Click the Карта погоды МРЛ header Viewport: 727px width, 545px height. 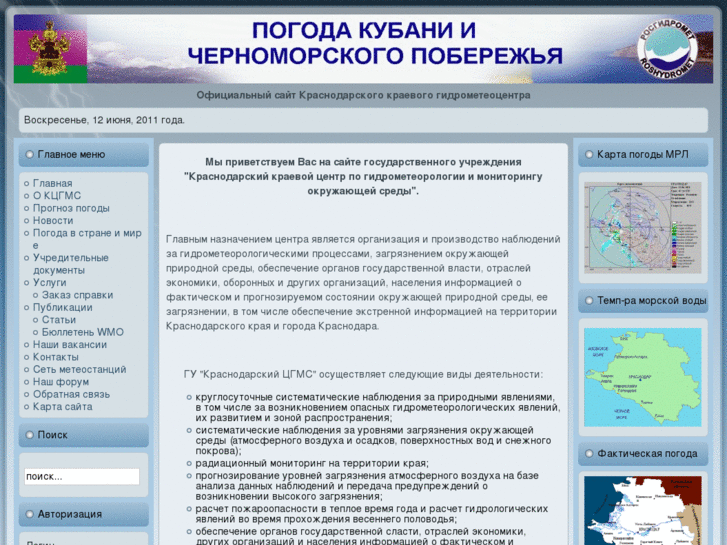click(643, 154)
